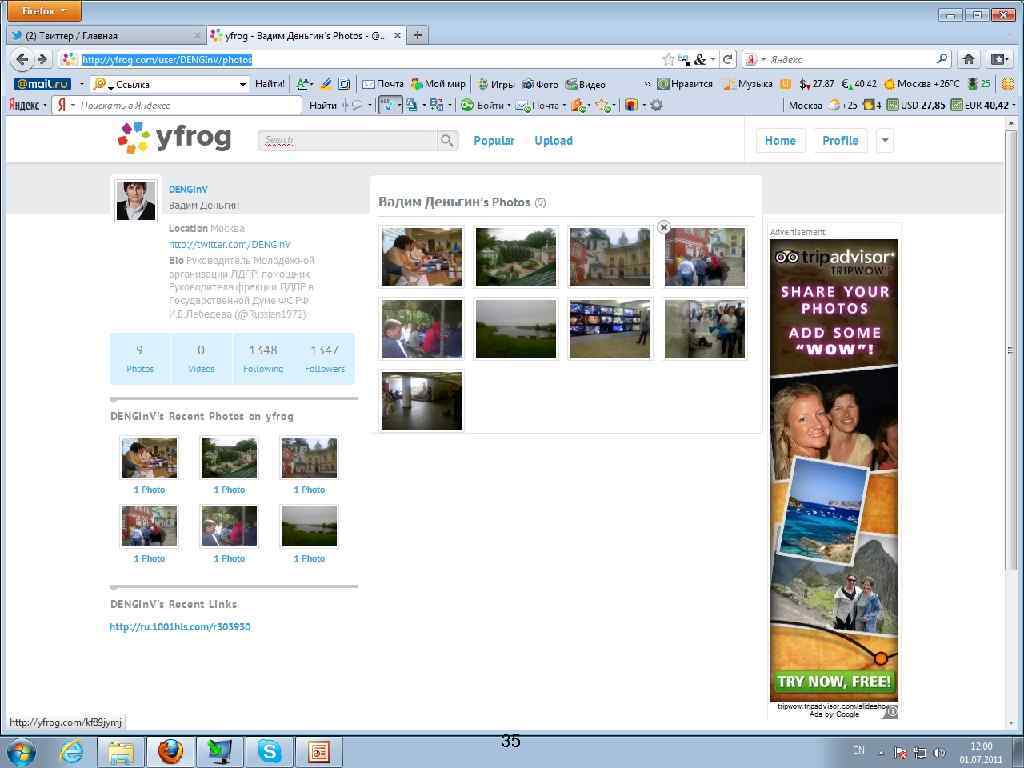Open the river landscape photo in main grid
Viewport: 1024px width, 768px height.
516,329
